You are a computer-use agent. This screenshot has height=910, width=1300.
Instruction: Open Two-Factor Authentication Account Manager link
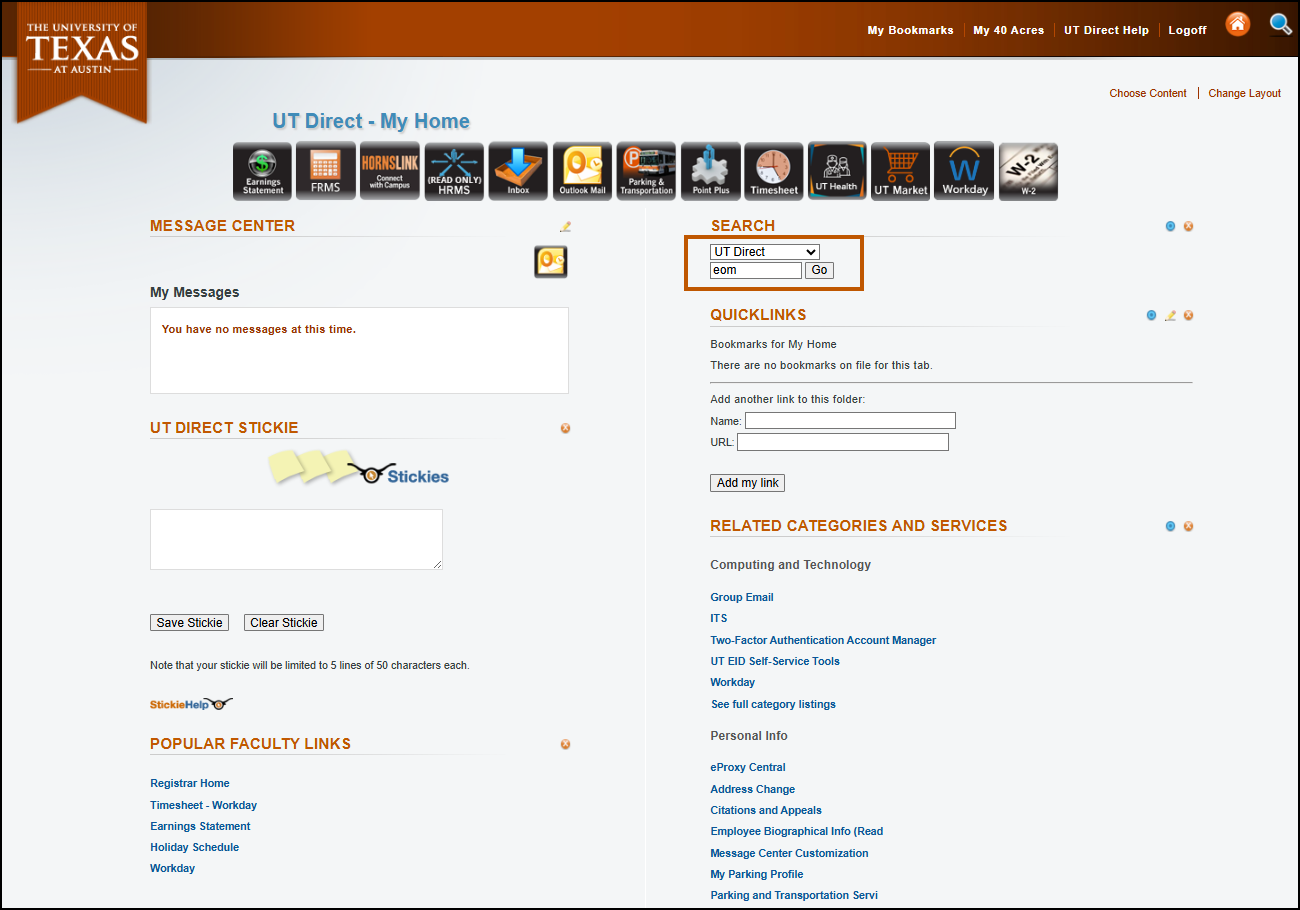tap(823, 640)
